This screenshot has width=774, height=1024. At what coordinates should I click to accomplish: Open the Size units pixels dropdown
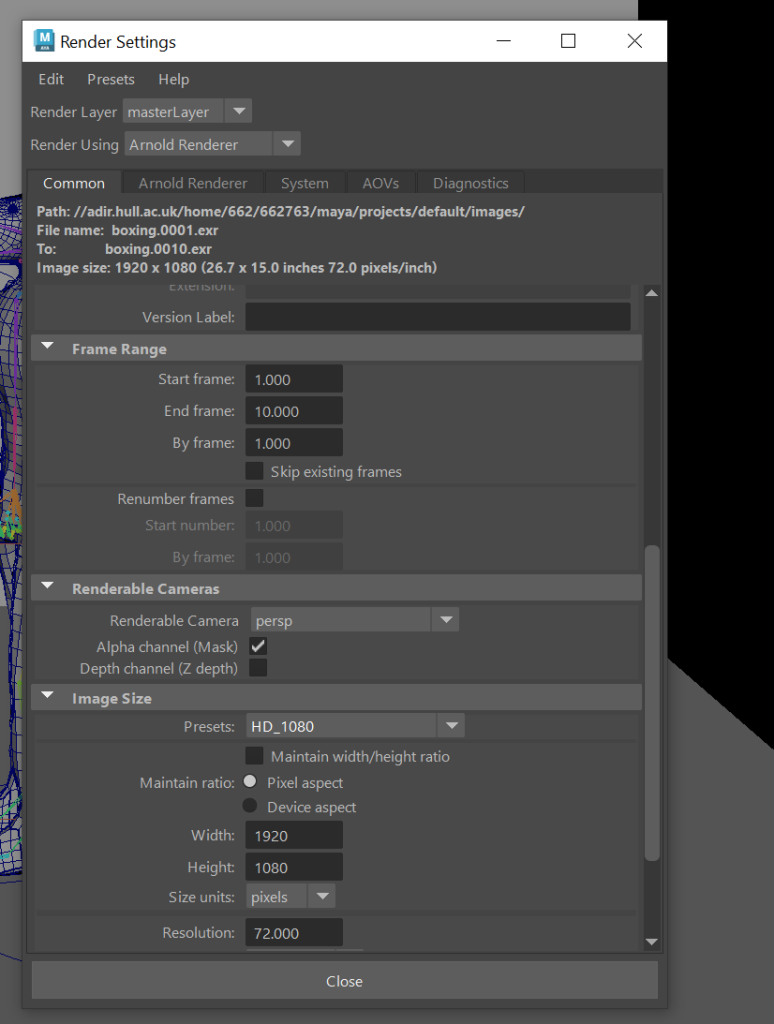(291, 897)
